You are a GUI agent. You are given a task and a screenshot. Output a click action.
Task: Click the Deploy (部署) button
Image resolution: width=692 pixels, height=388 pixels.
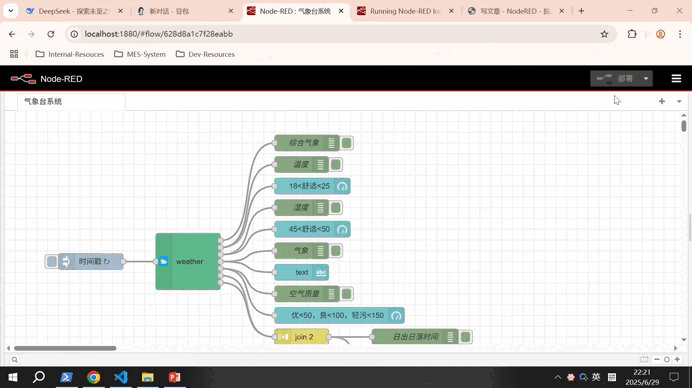point(615,79)
